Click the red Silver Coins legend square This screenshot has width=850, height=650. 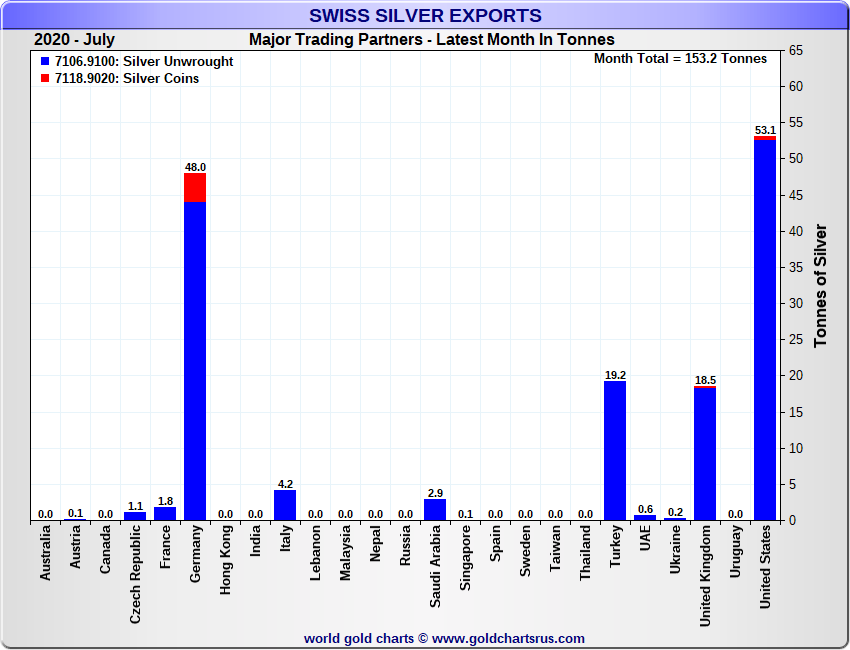pos(45,79)
